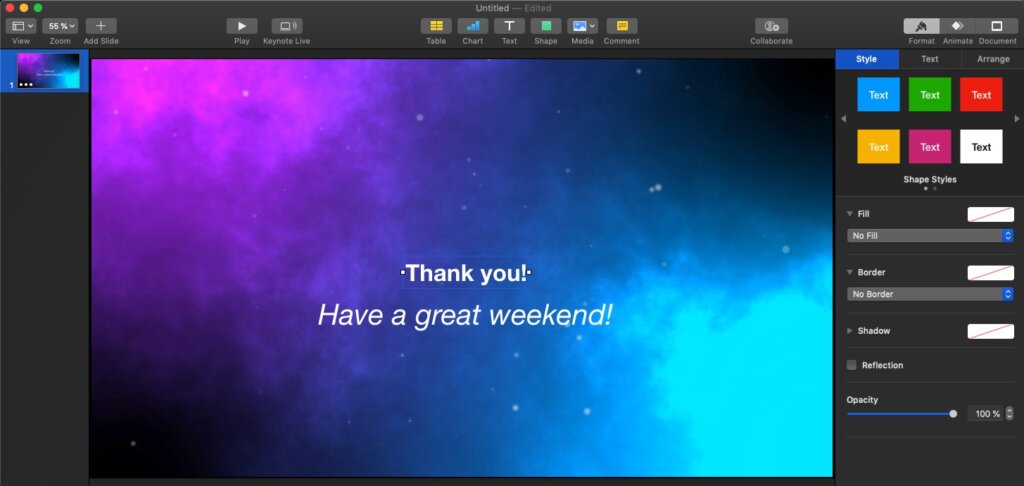Viewport: 1024px width, 486px height.
Task: Insert a Table from the toolbar
Action: click(436, 26)
